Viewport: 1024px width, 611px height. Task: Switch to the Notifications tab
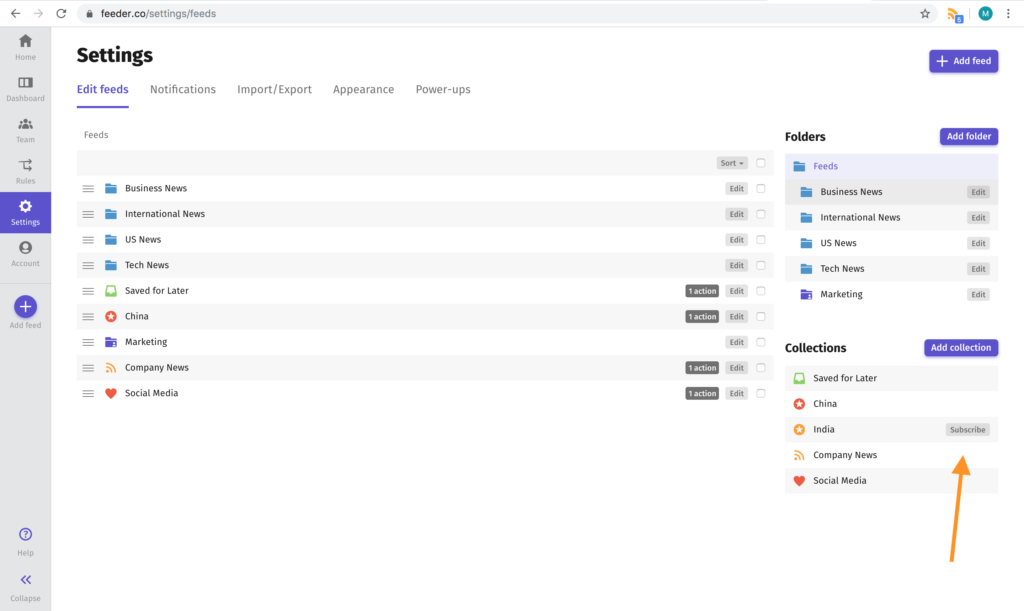point(183,89)
